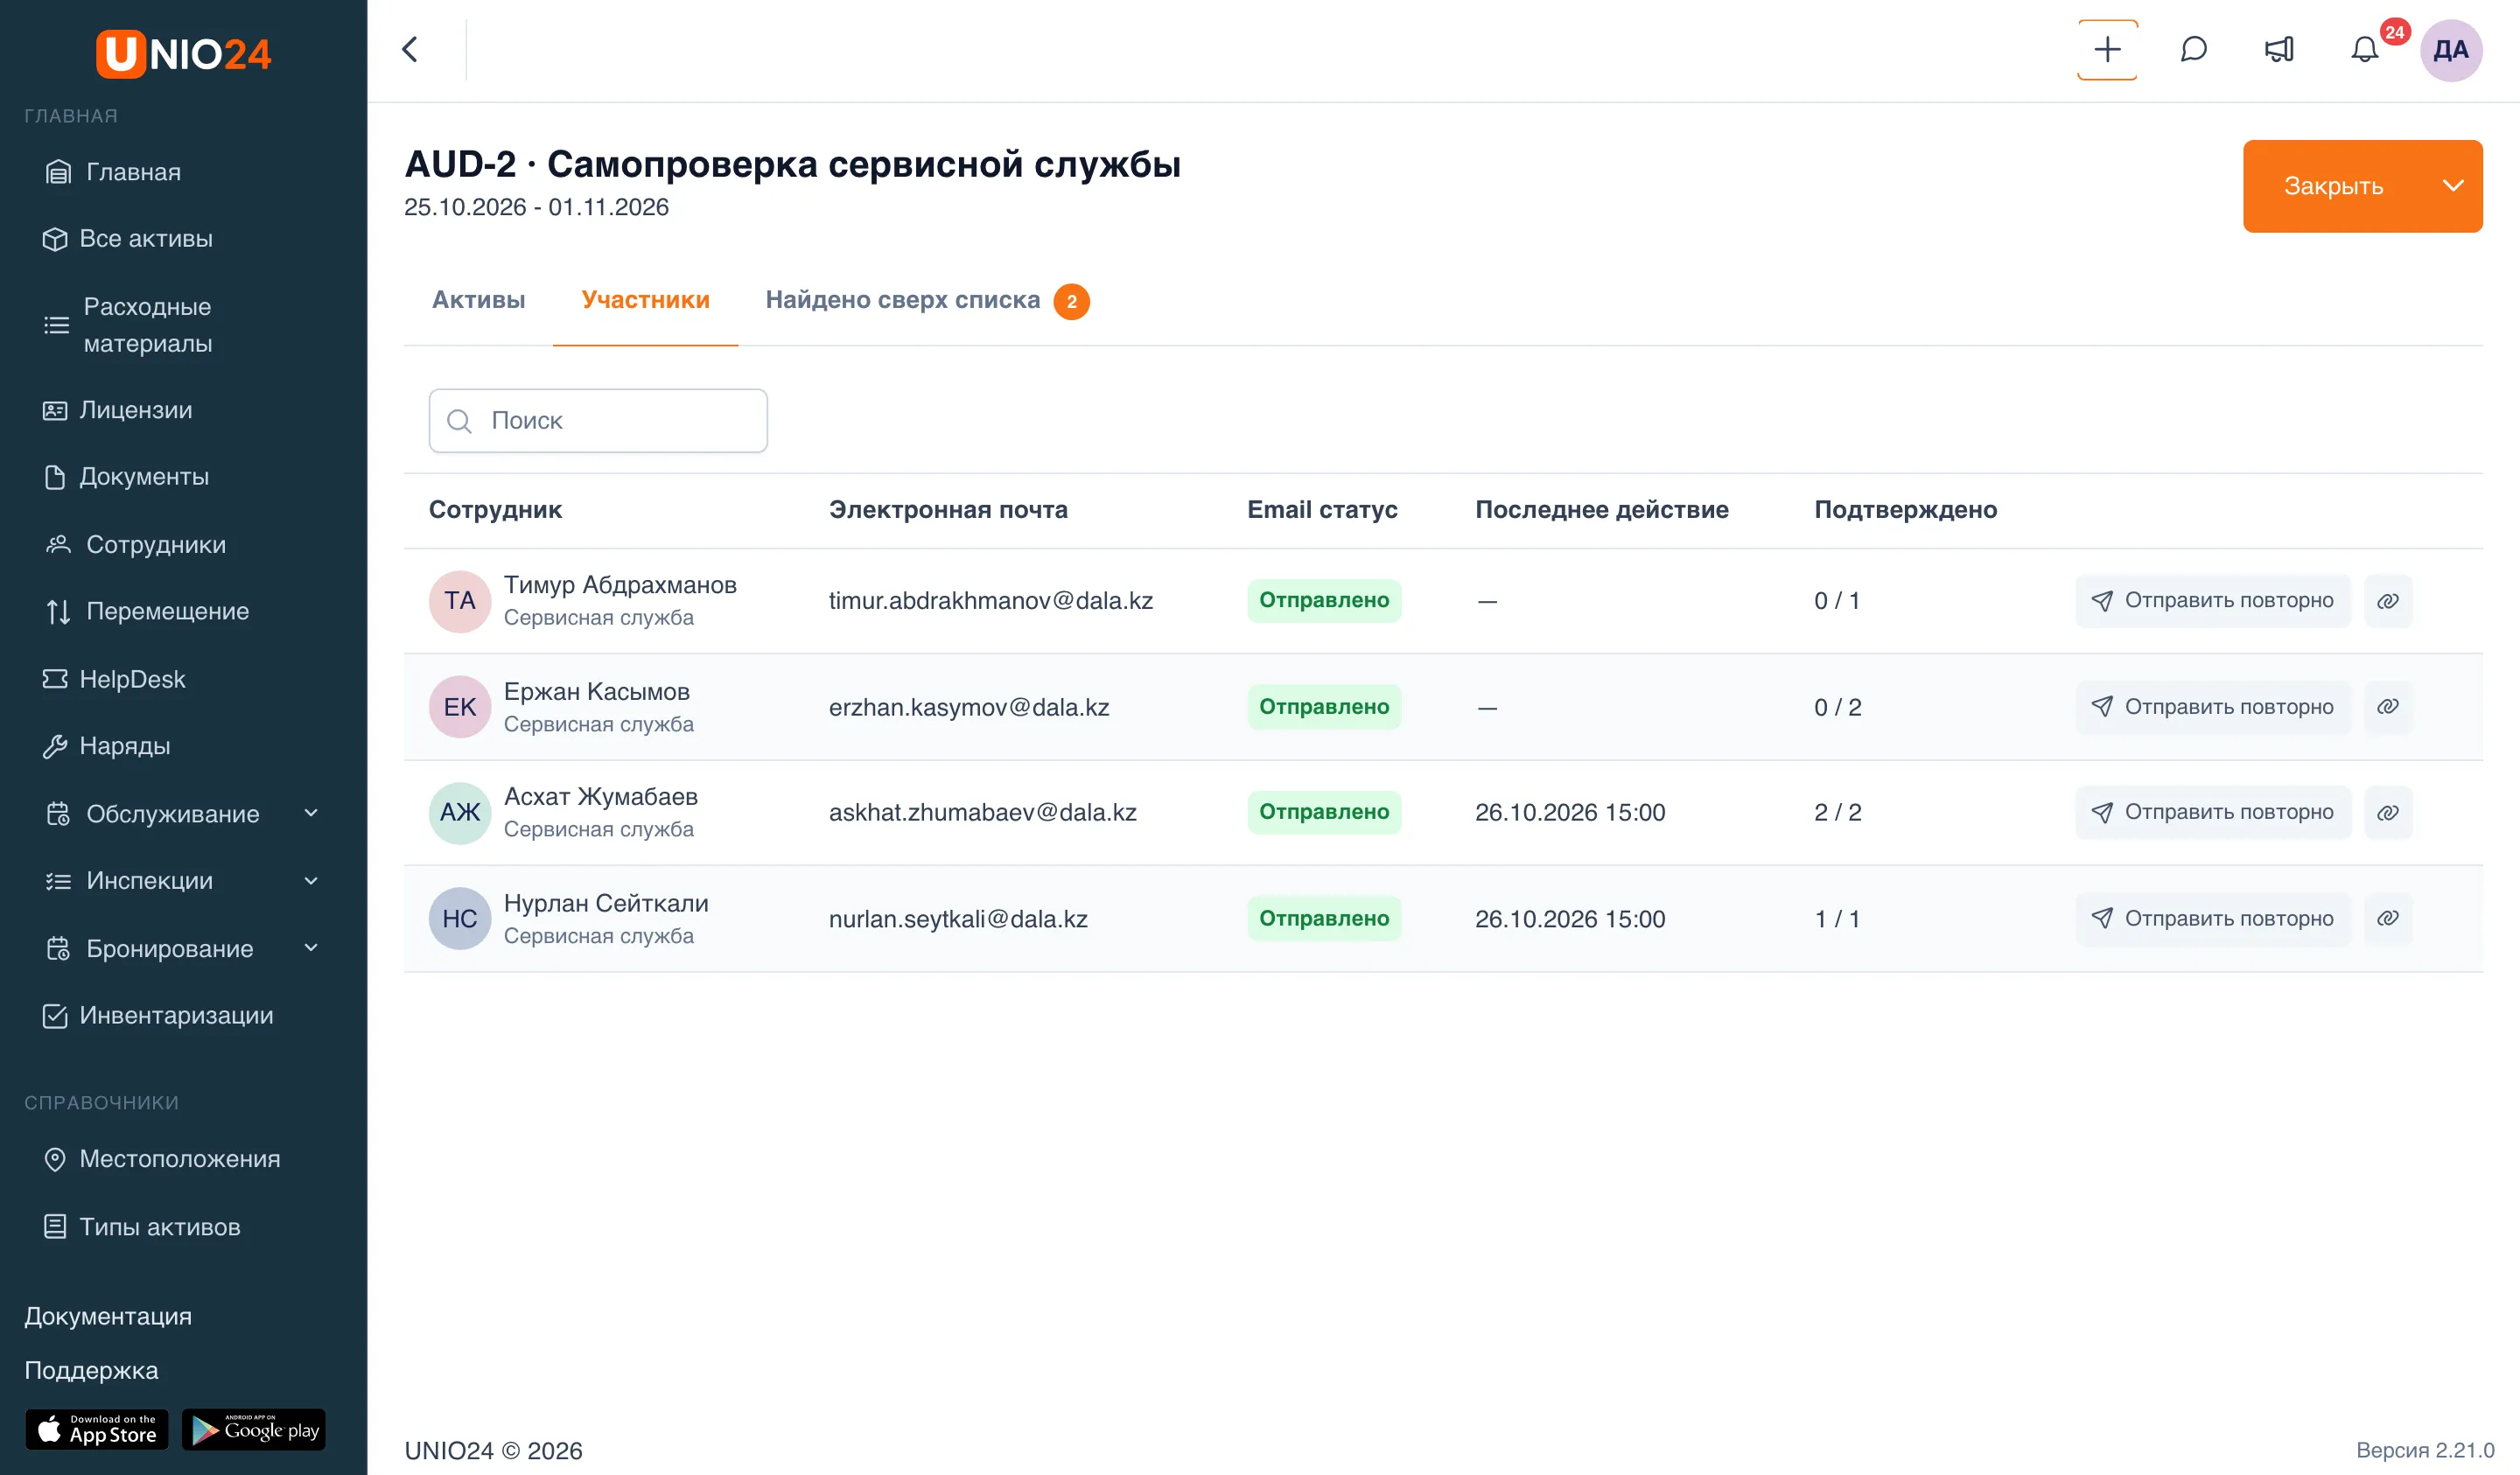This screenshot has width=2520, height=1475.
Task: Click the orange Закрыть button
Action: tap(2333, 186)
